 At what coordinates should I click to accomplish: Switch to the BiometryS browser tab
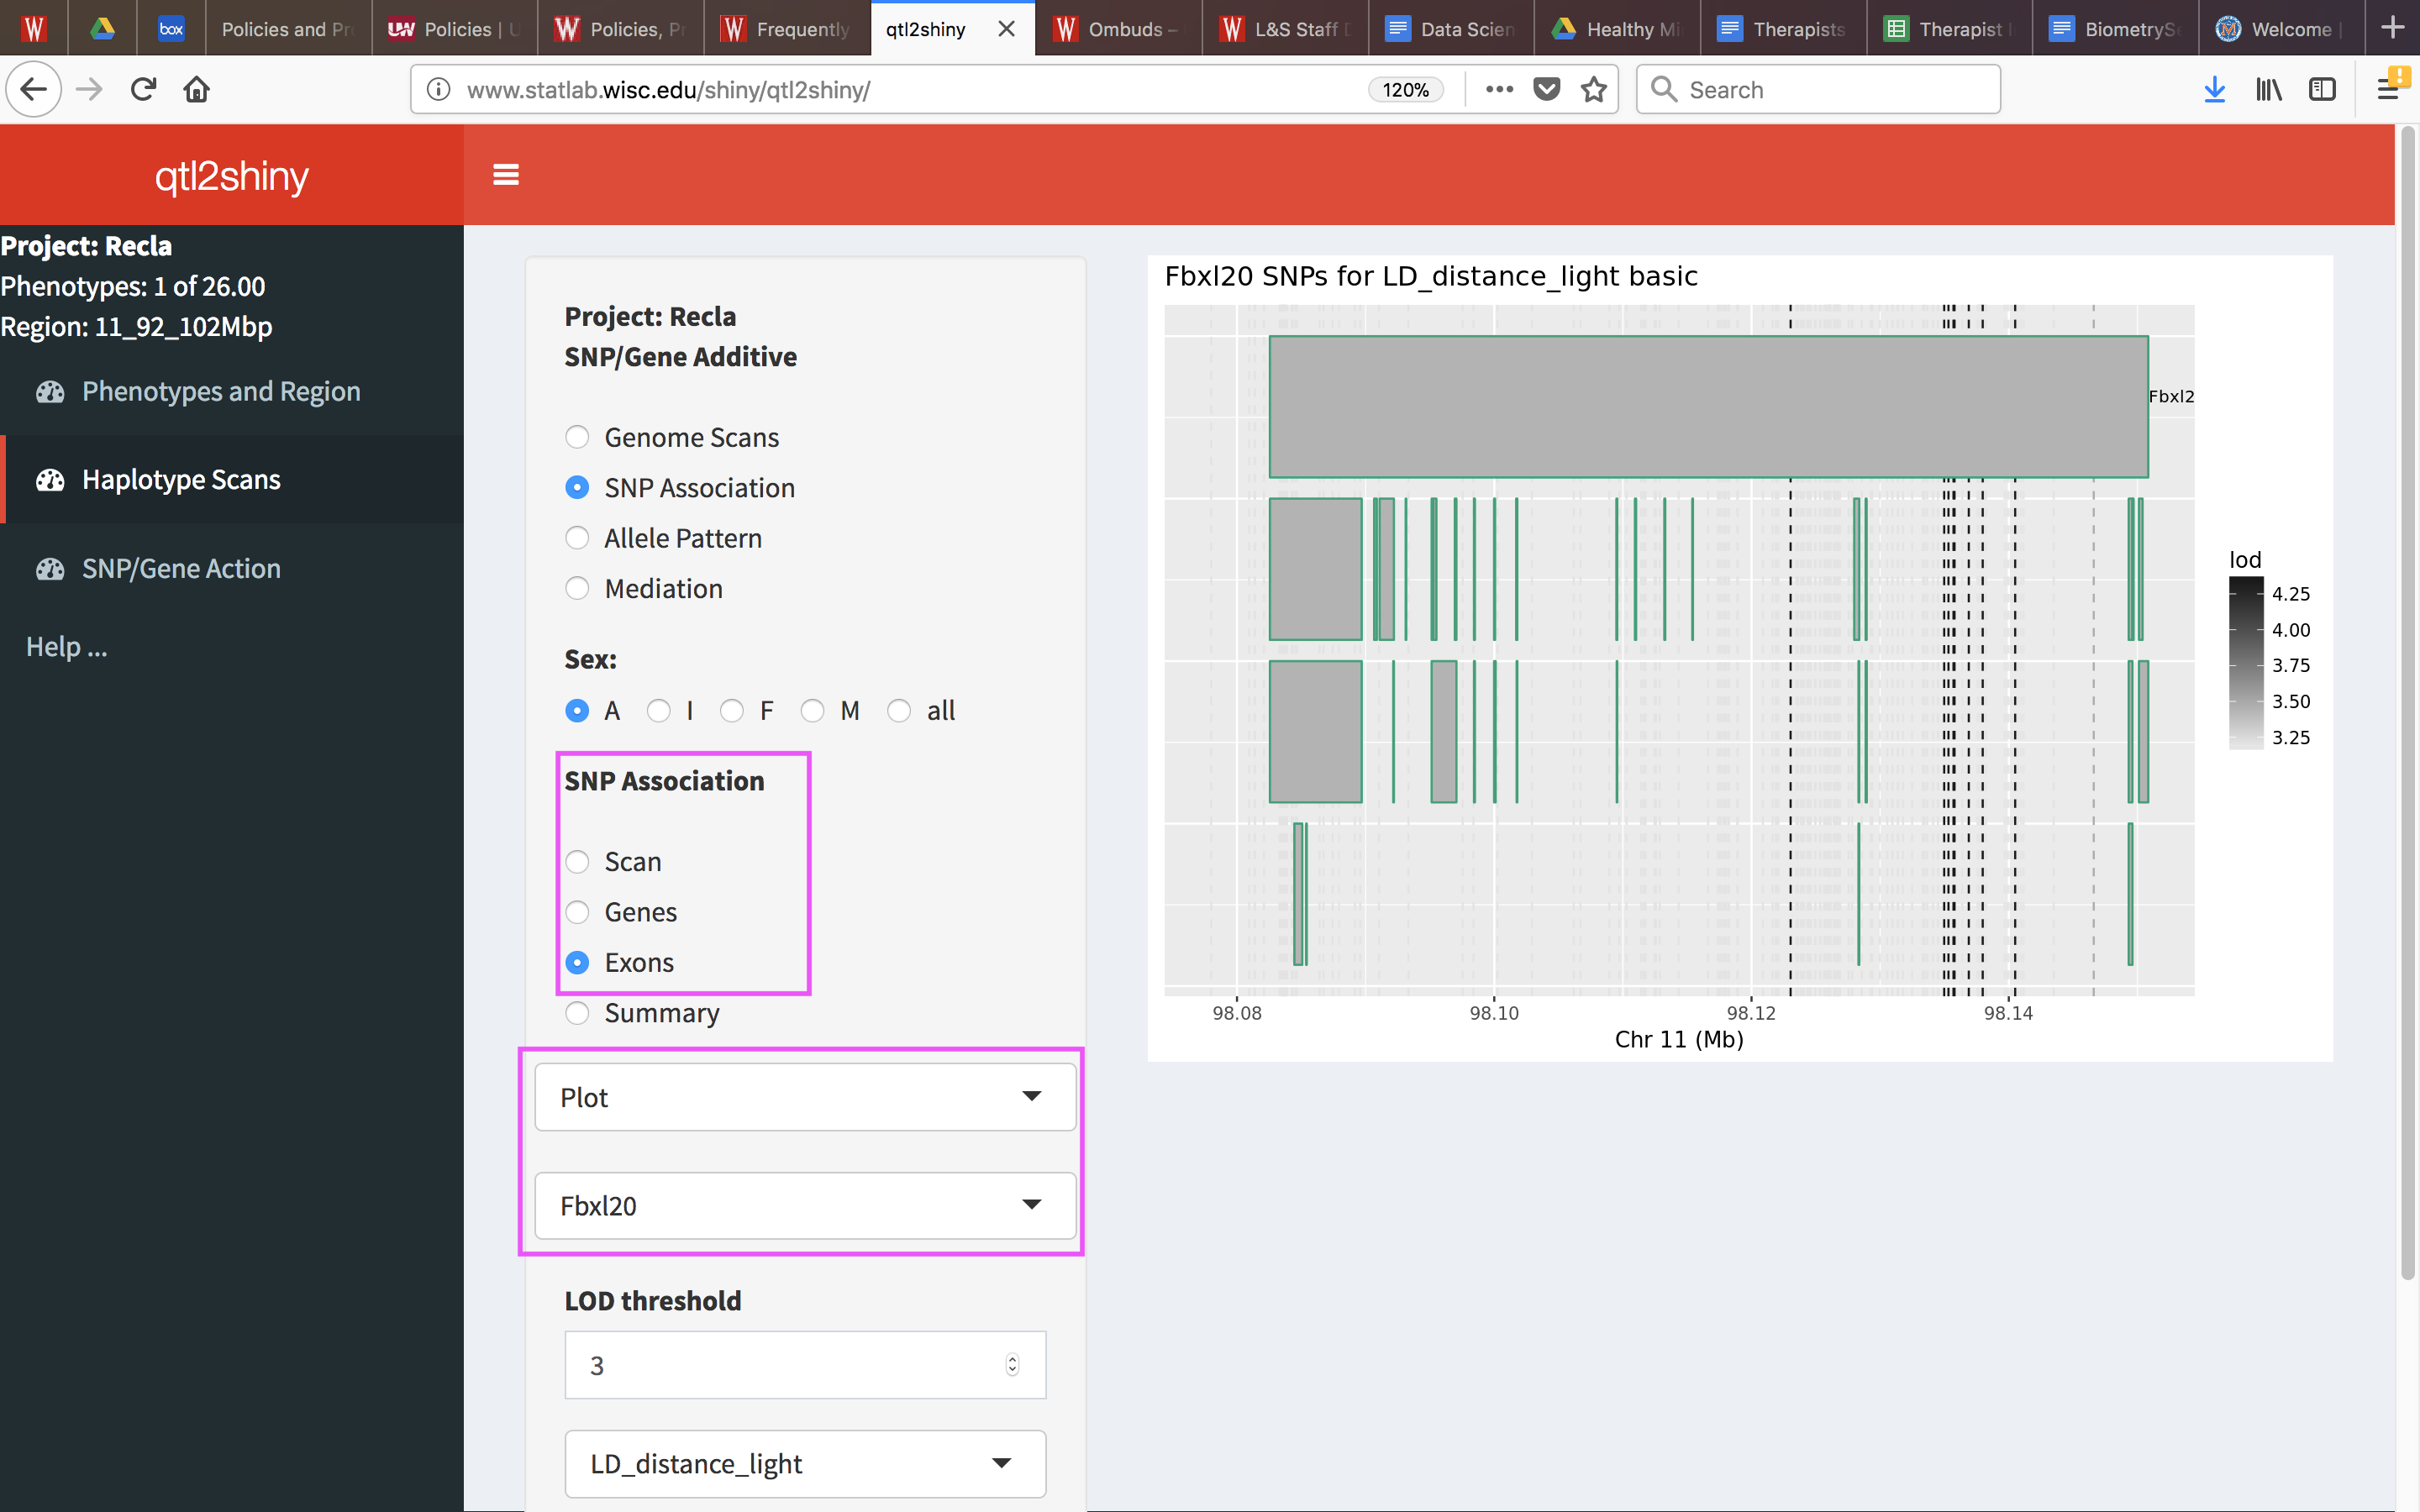tap(2114, 29)
